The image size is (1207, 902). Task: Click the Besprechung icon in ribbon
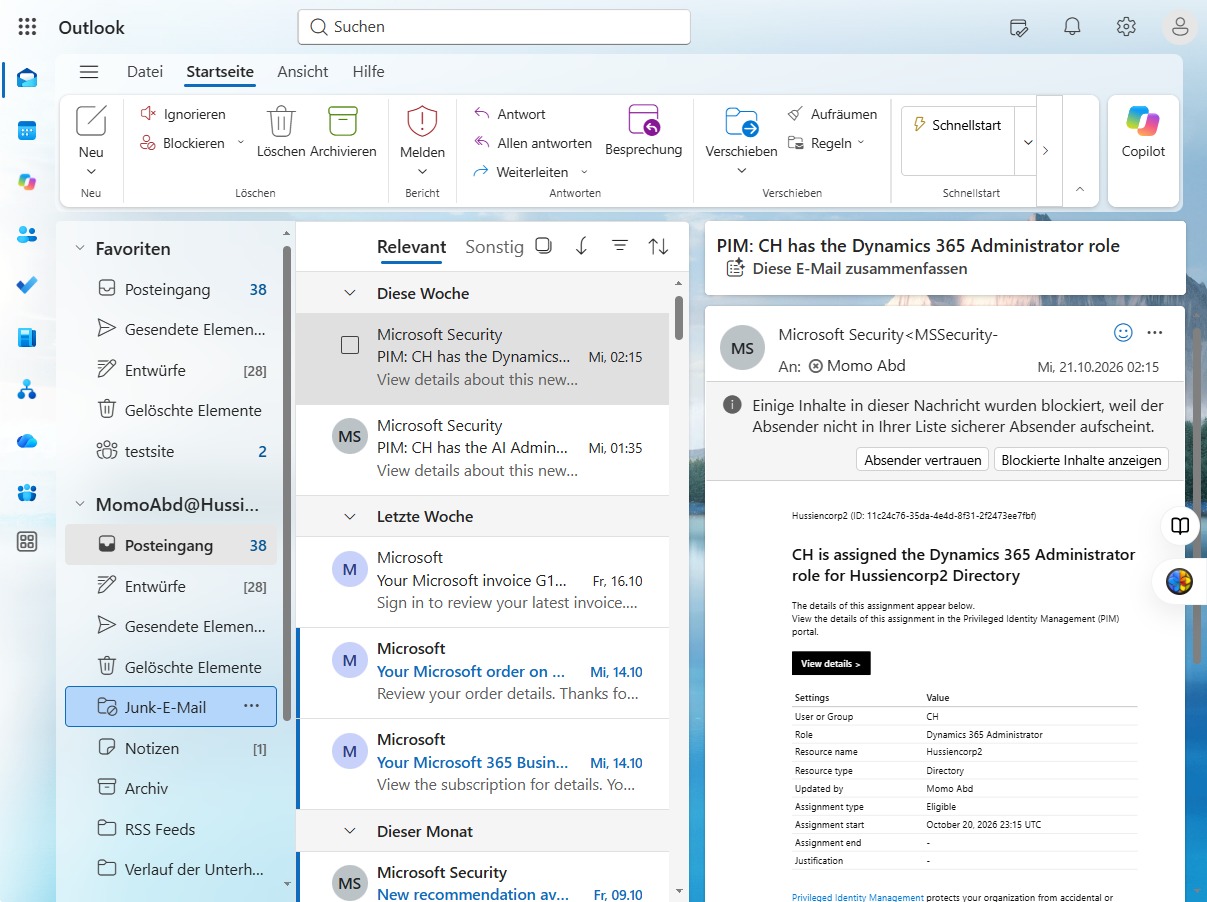pyautogui.click(x=644, y=120)
